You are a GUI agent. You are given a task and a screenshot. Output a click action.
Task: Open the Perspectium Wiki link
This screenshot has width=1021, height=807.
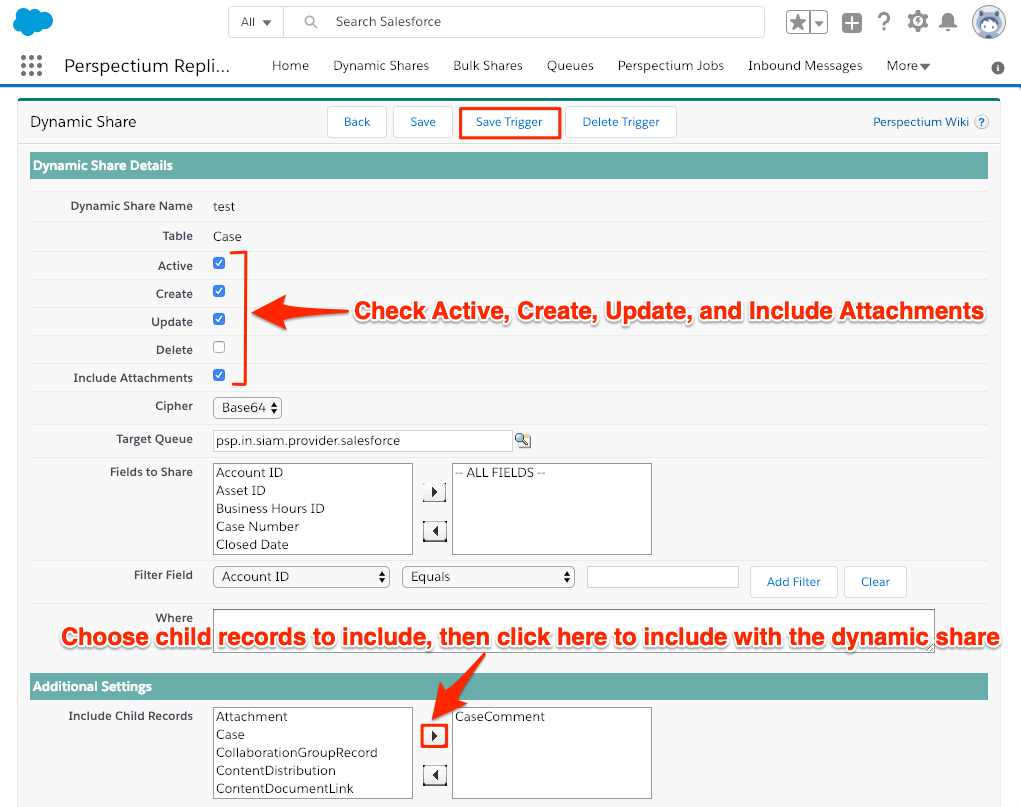pyautogui.click(x=921, y=122)
